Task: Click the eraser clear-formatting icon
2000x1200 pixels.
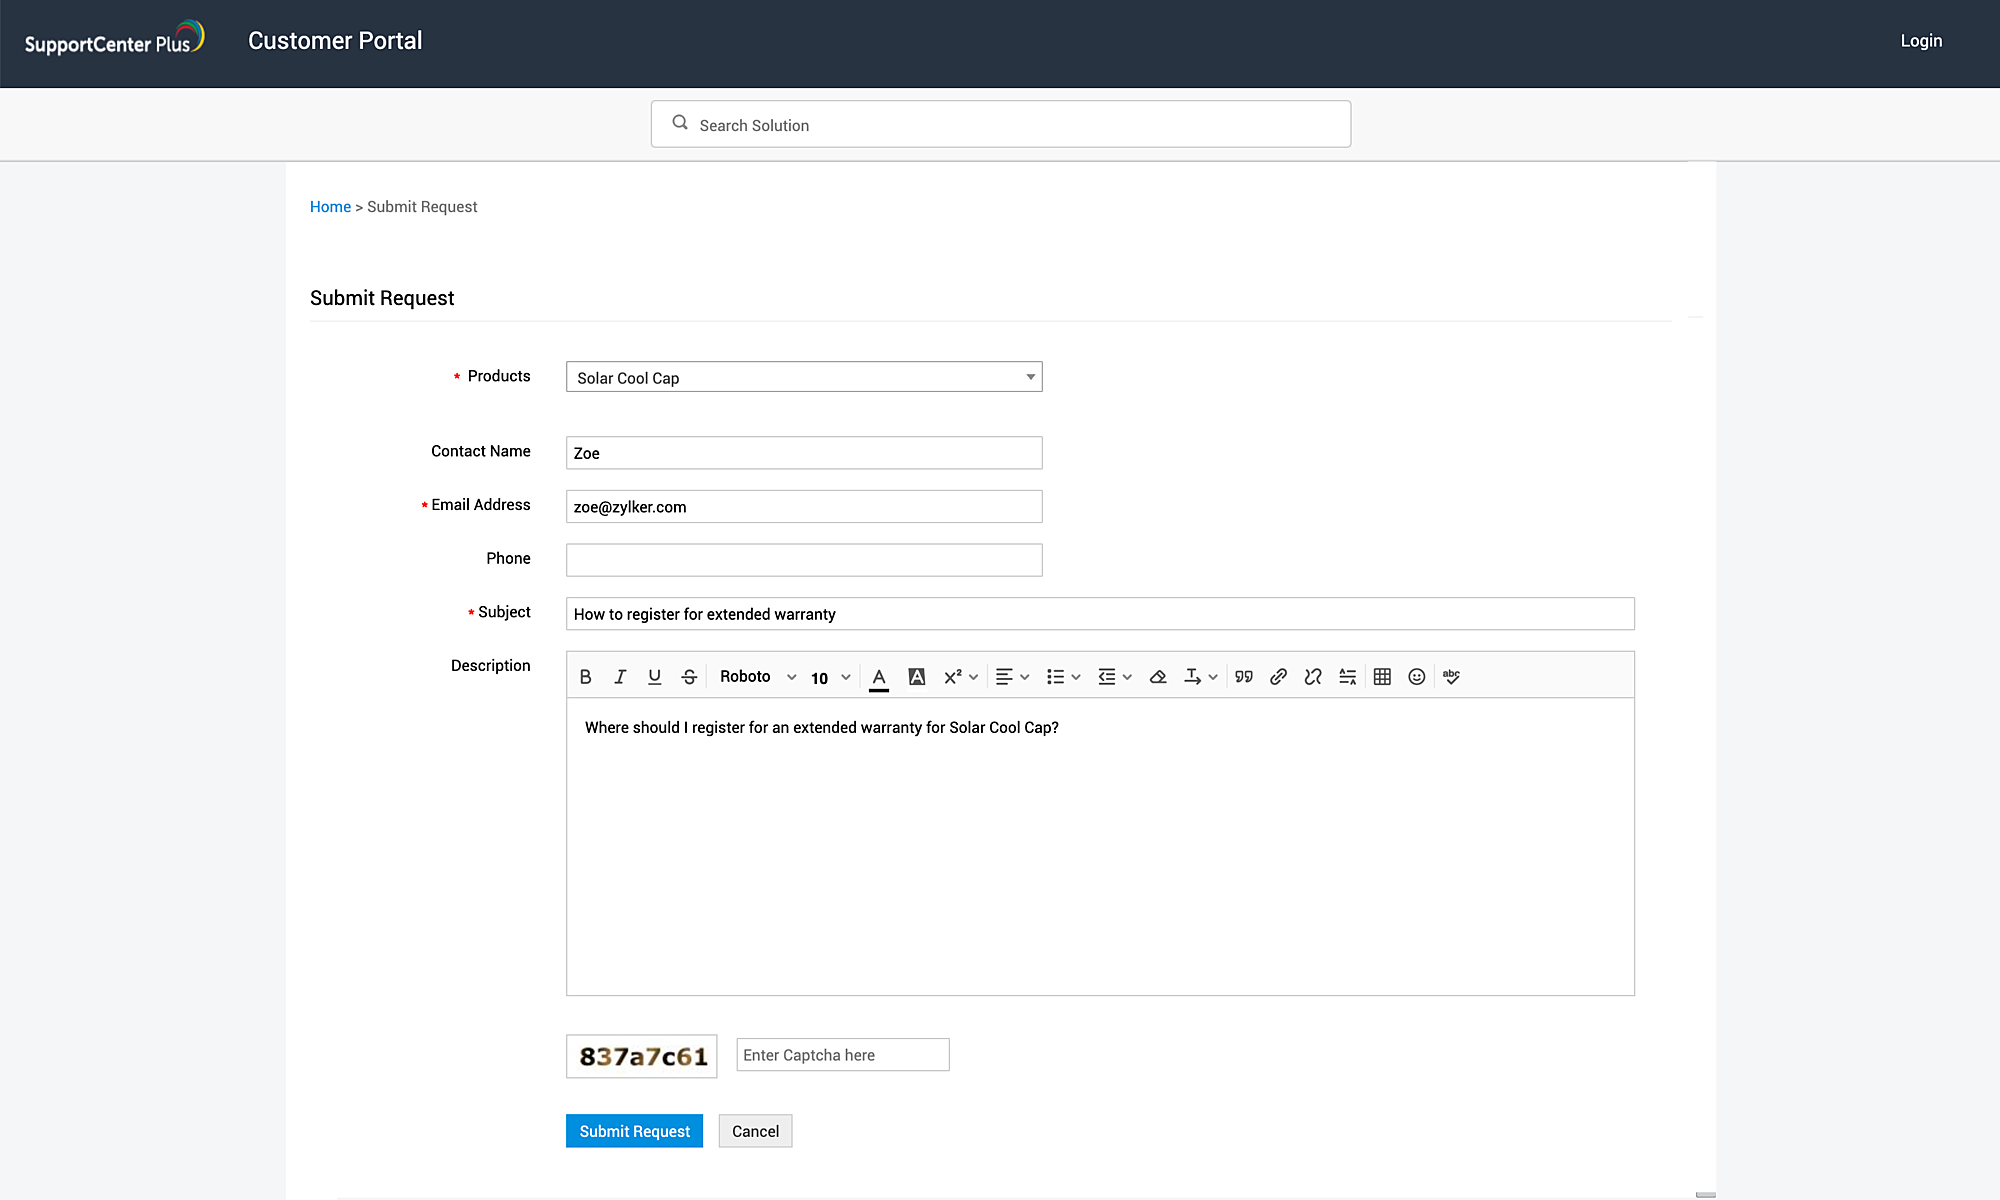Action: pos(1158,677)
